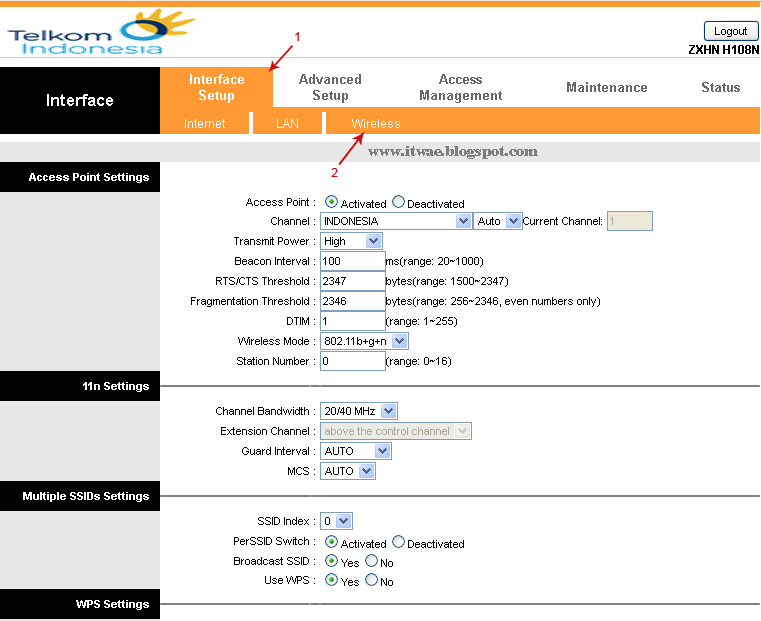The width and height of the screenshot is (761, 621).
Task: Click the Multiple SSIDs Settings heading
Action: (85, 496)
